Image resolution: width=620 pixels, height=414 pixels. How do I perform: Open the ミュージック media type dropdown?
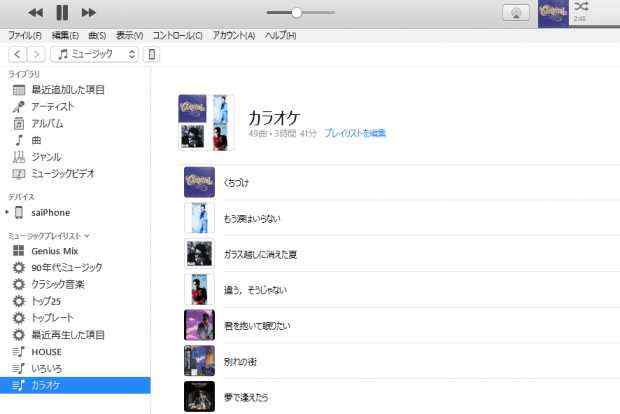pyautogui.click(x=95, y=54)
